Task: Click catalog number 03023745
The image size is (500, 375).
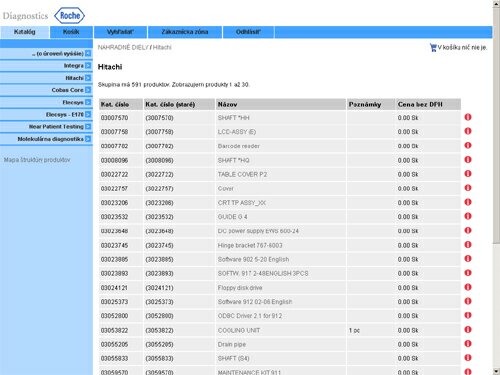Action: click(114, 245)
